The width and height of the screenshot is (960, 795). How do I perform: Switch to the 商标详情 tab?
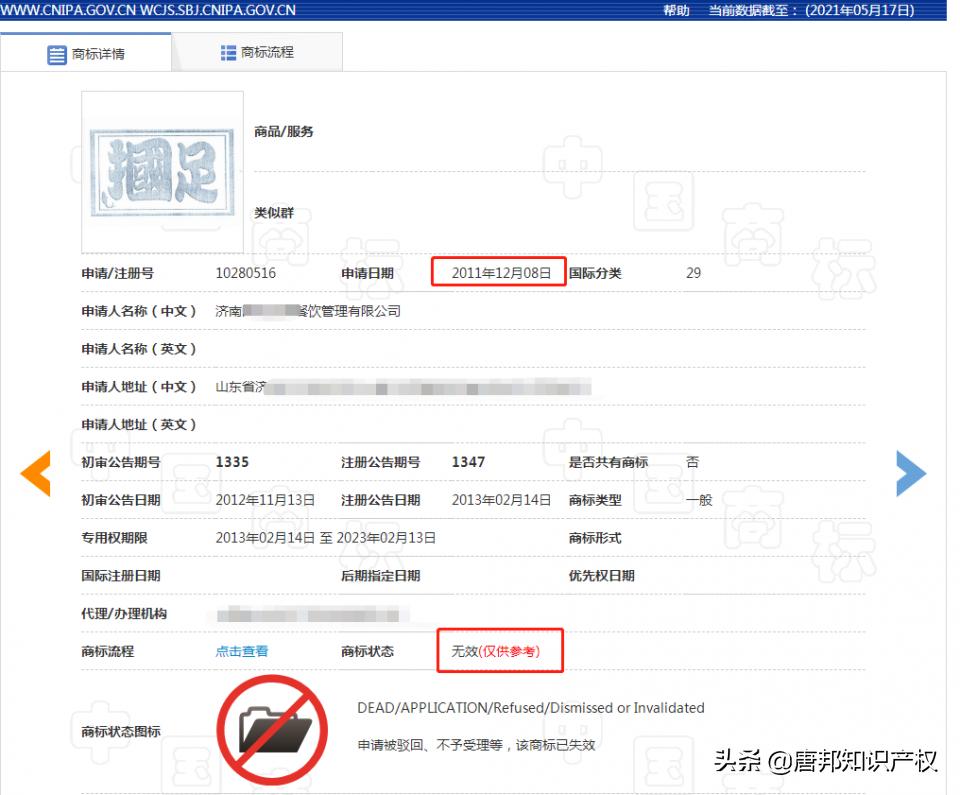point(90,53)
